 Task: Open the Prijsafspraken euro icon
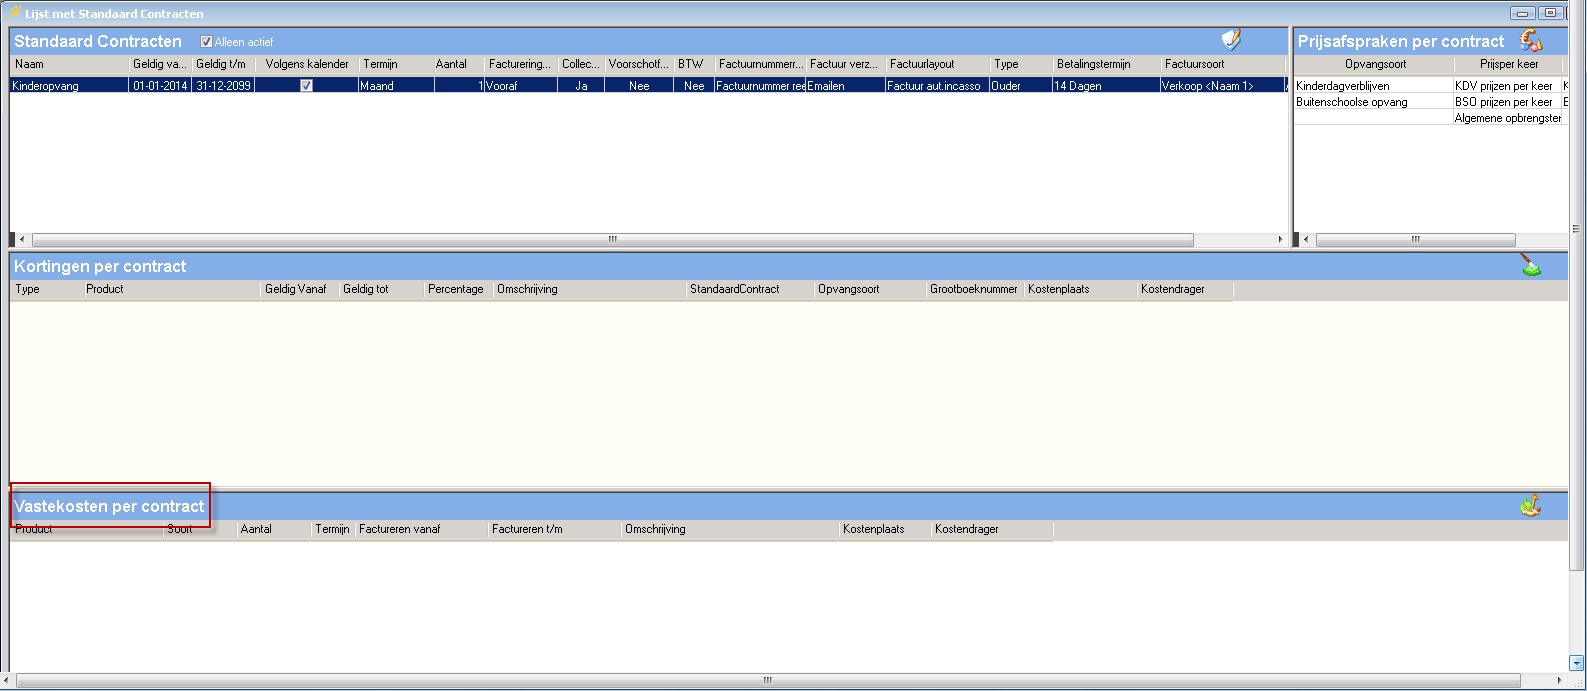click(1530, 40)
